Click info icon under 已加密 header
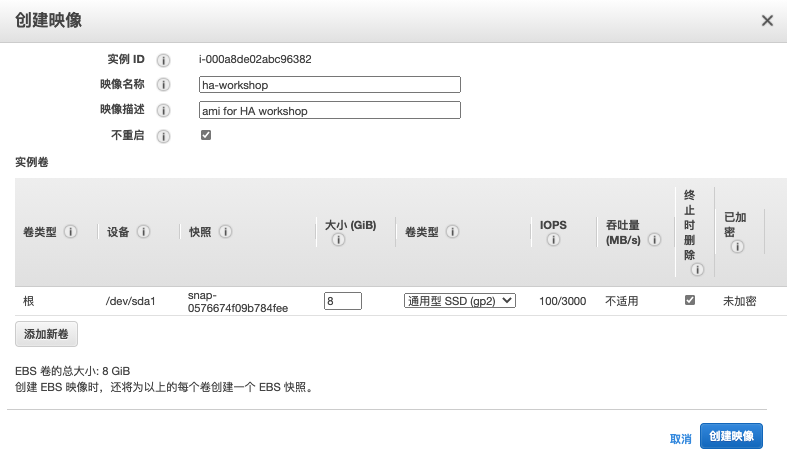The height and width of the screenshot is (454, 787). click(737, 247)
